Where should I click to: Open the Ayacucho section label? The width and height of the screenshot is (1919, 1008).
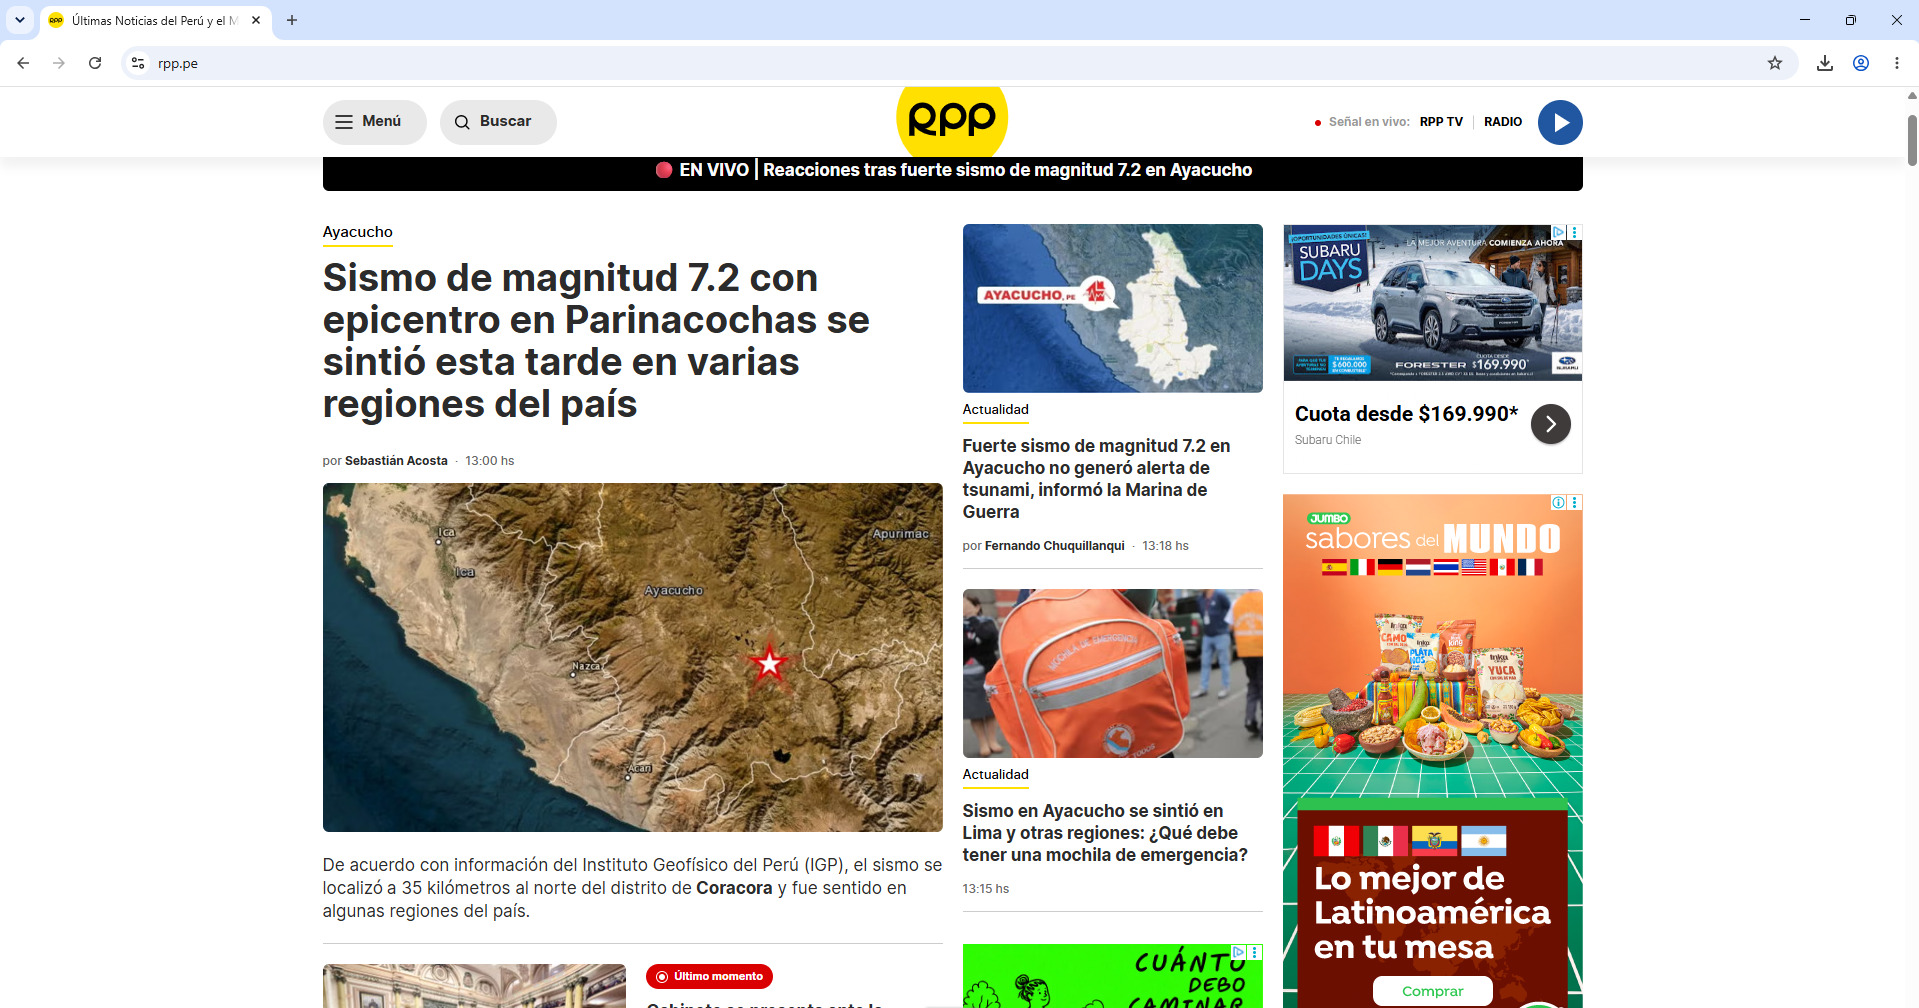coord(358,232)
